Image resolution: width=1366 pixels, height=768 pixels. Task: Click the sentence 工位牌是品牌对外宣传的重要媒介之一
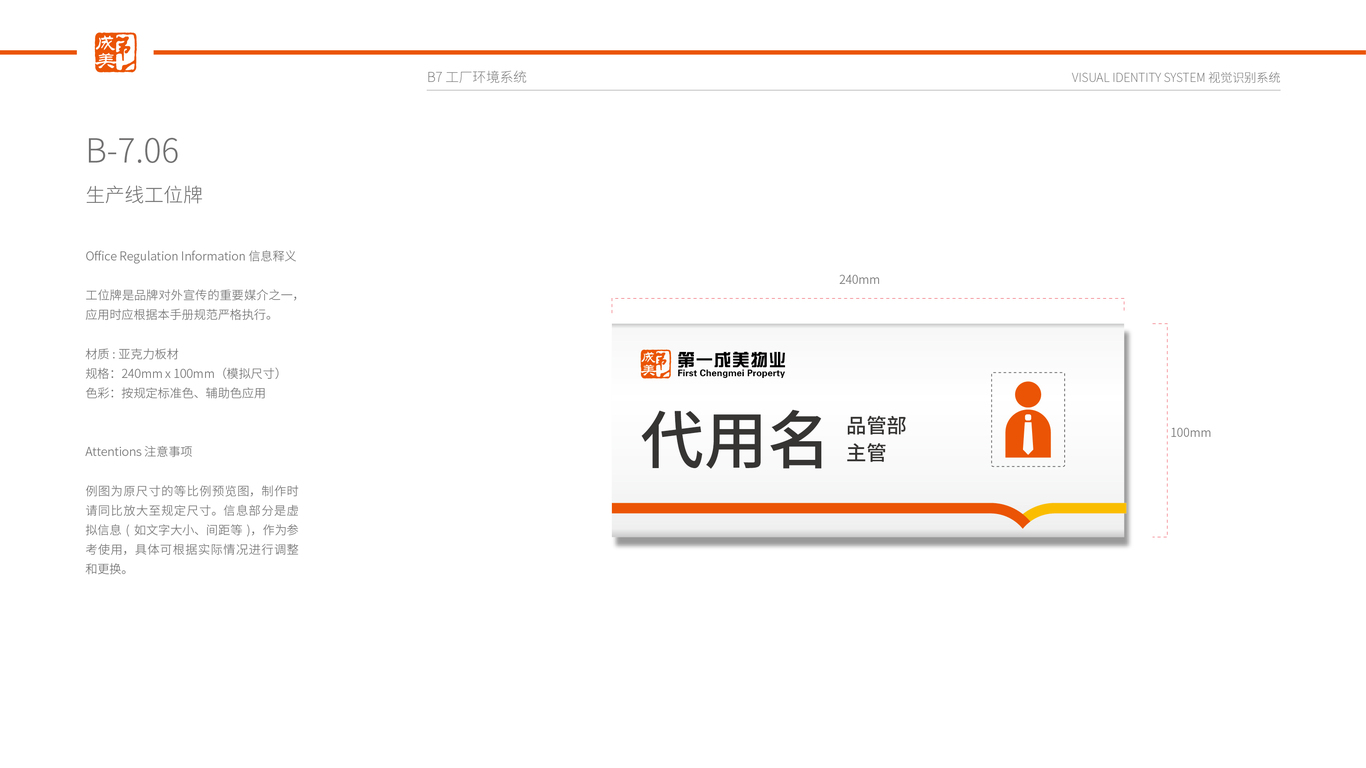pos(192,295)
